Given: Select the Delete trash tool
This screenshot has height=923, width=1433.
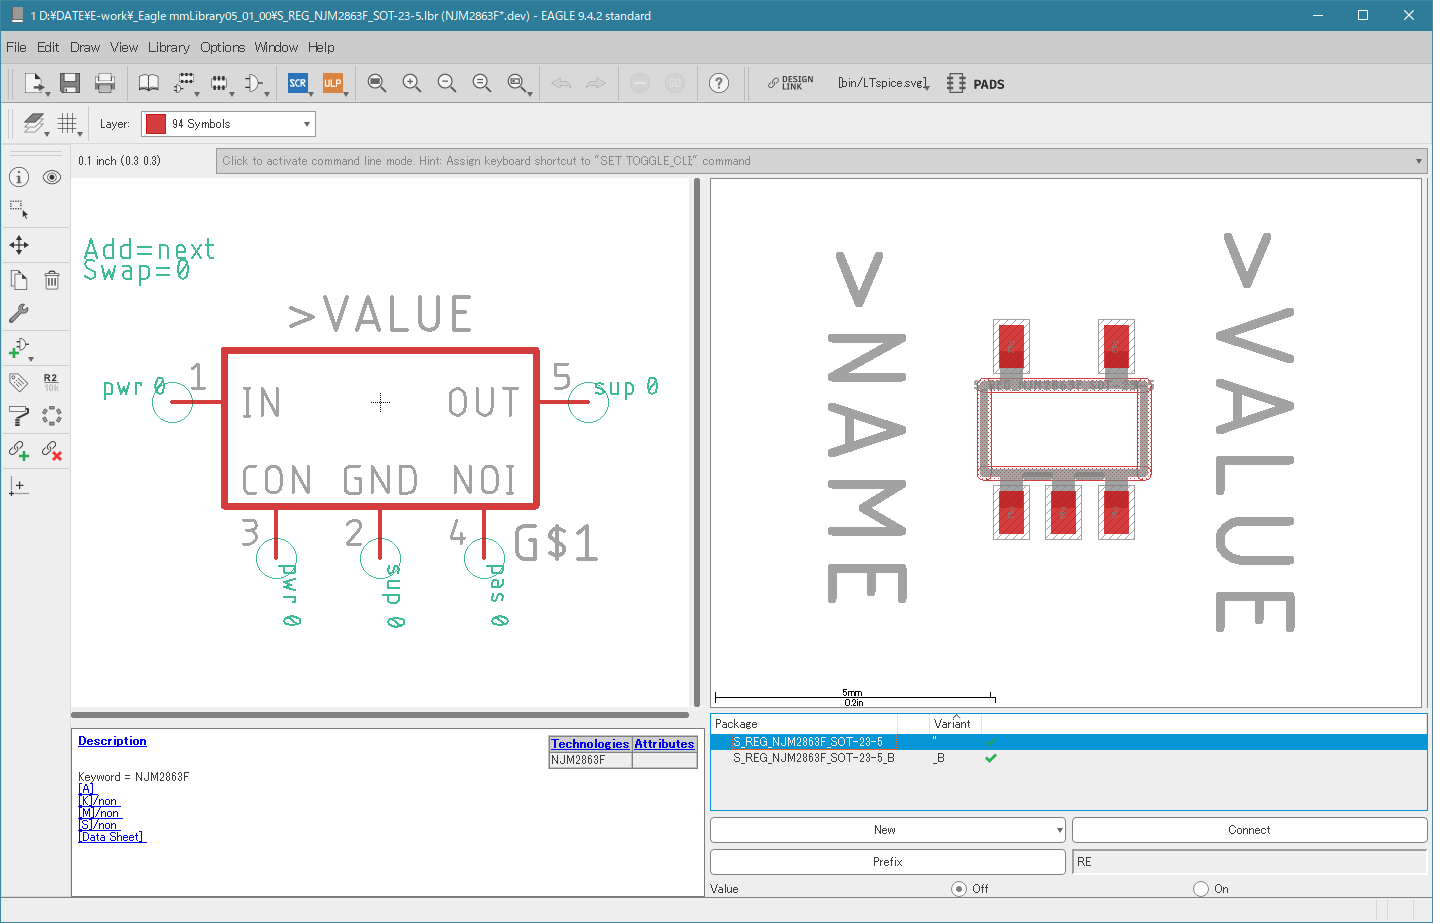Looking at the screenshot, I should pyautogui.click(x=52, y=280).
